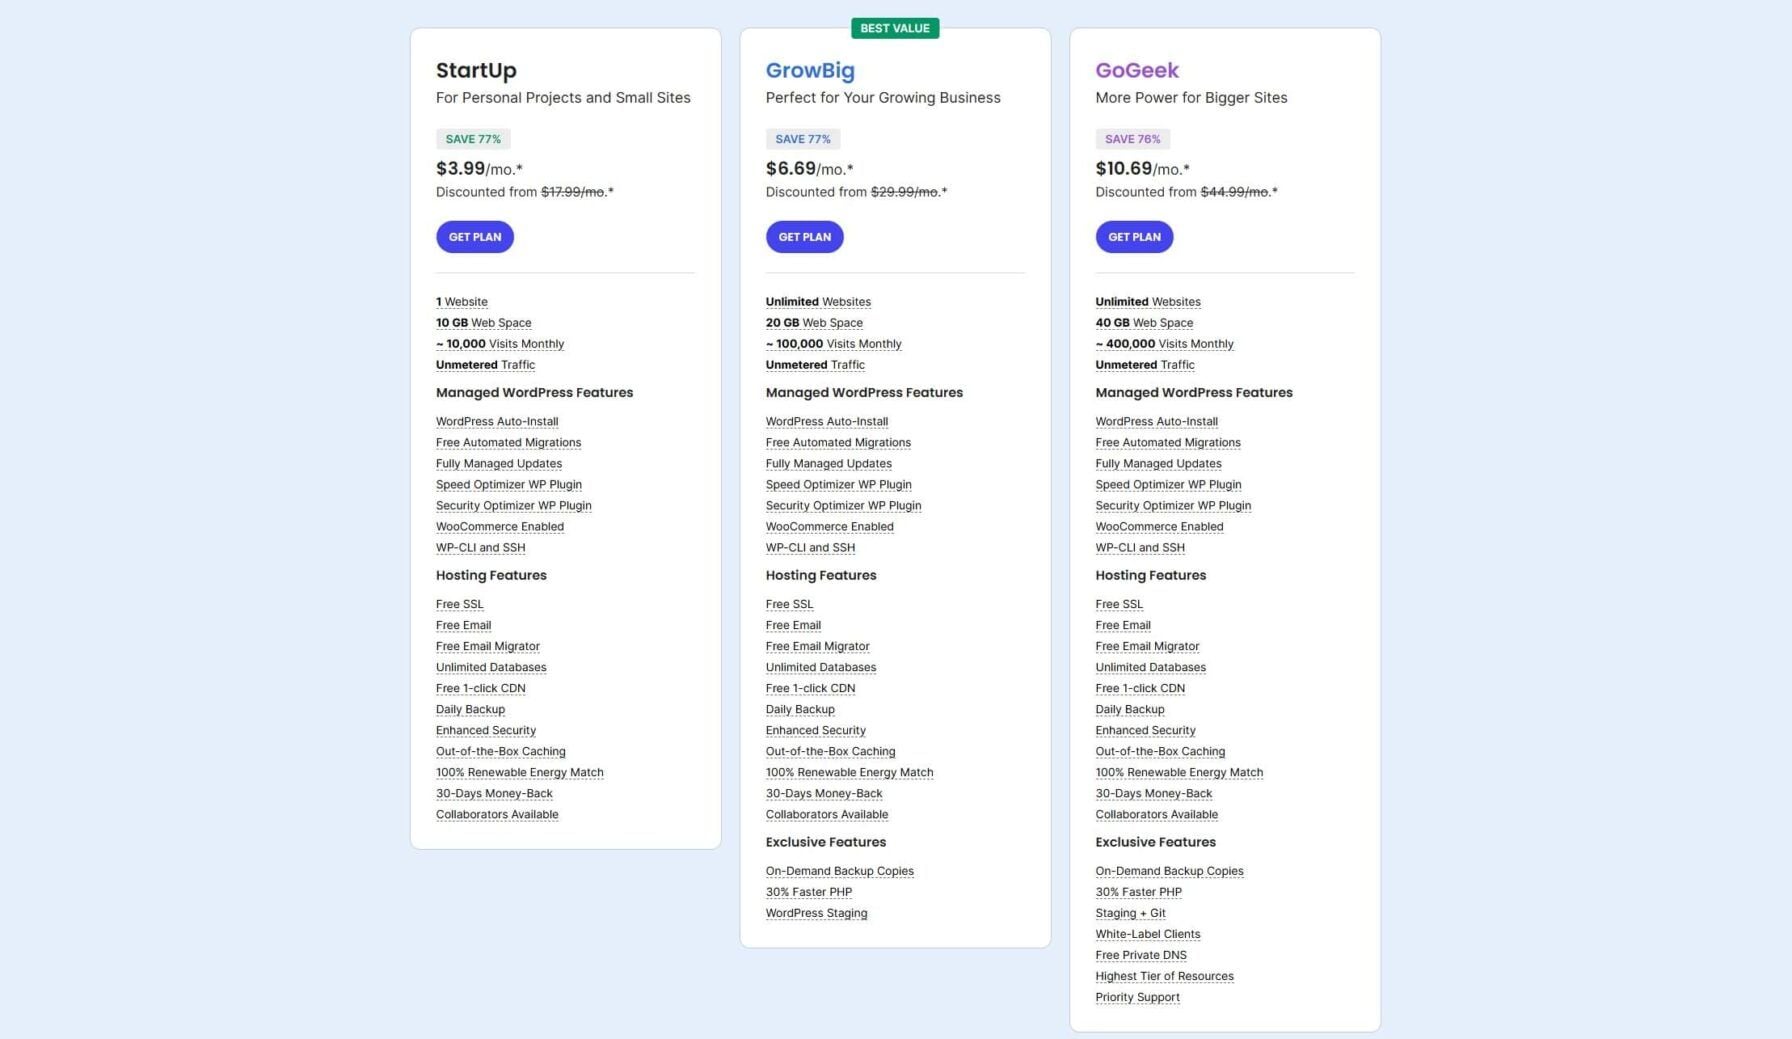Screen dimensions: 1792x1039
Task: Click 100% Renewable Energy Match in GrowBig
Action: click(849, 772)
